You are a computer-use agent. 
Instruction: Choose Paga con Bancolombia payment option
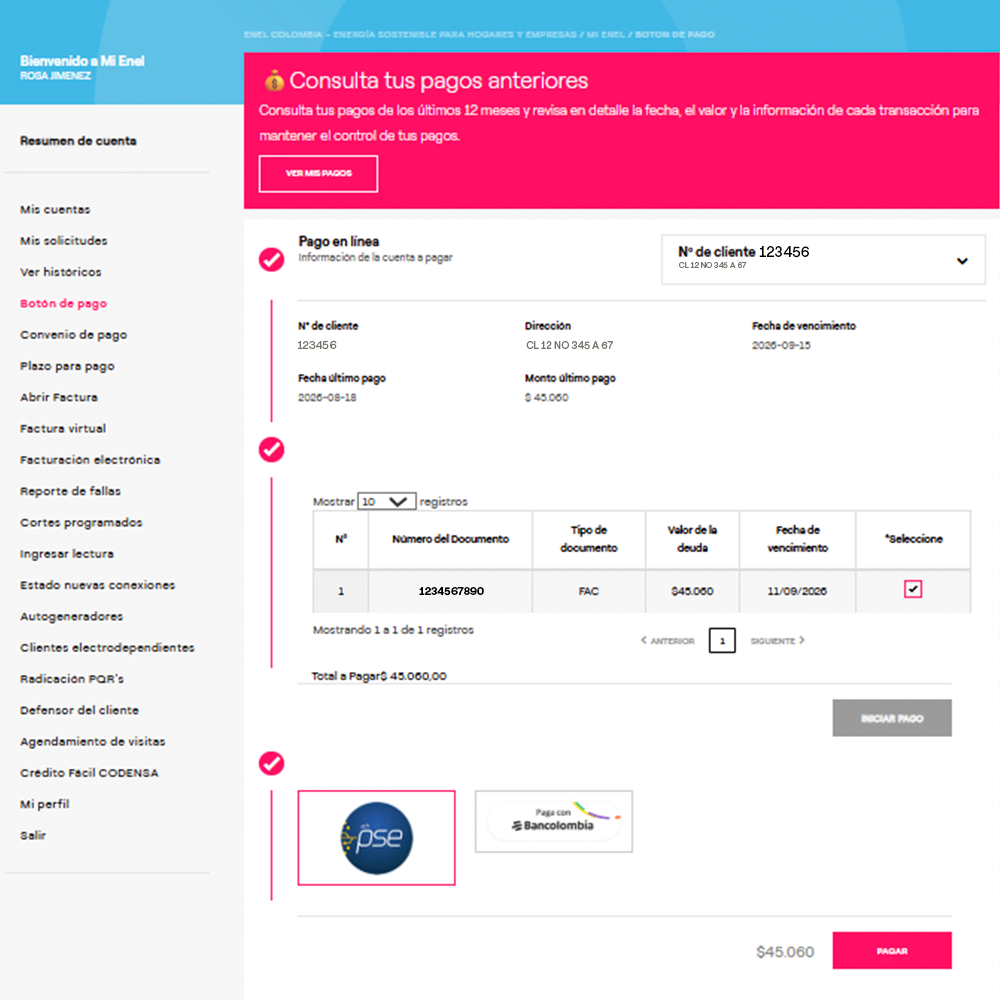(554, 821)
